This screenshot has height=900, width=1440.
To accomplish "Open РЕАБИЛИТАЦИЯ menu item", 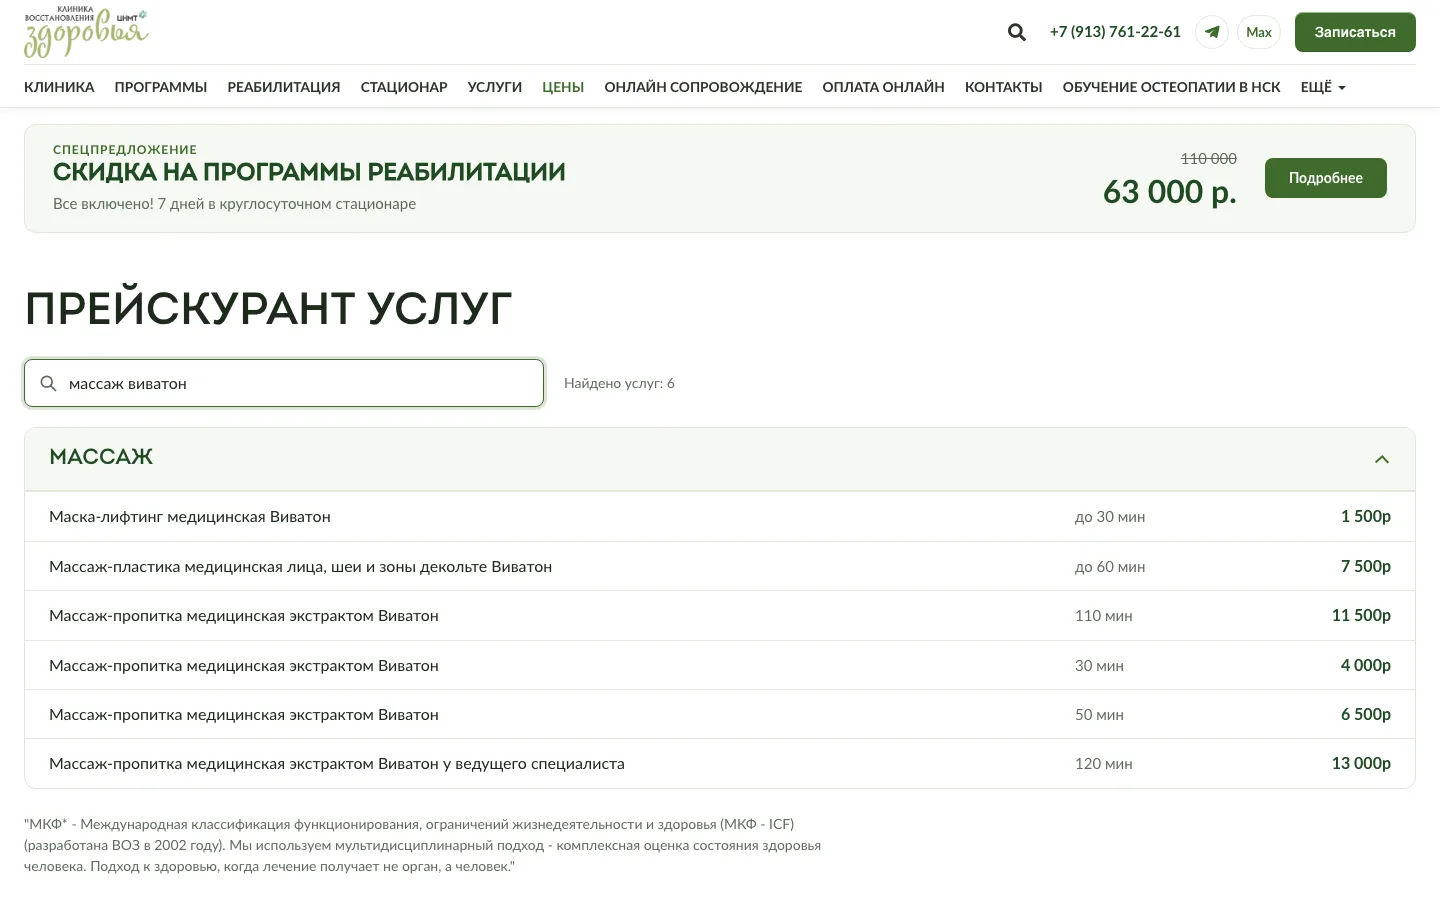I will (x=284, y=87).
